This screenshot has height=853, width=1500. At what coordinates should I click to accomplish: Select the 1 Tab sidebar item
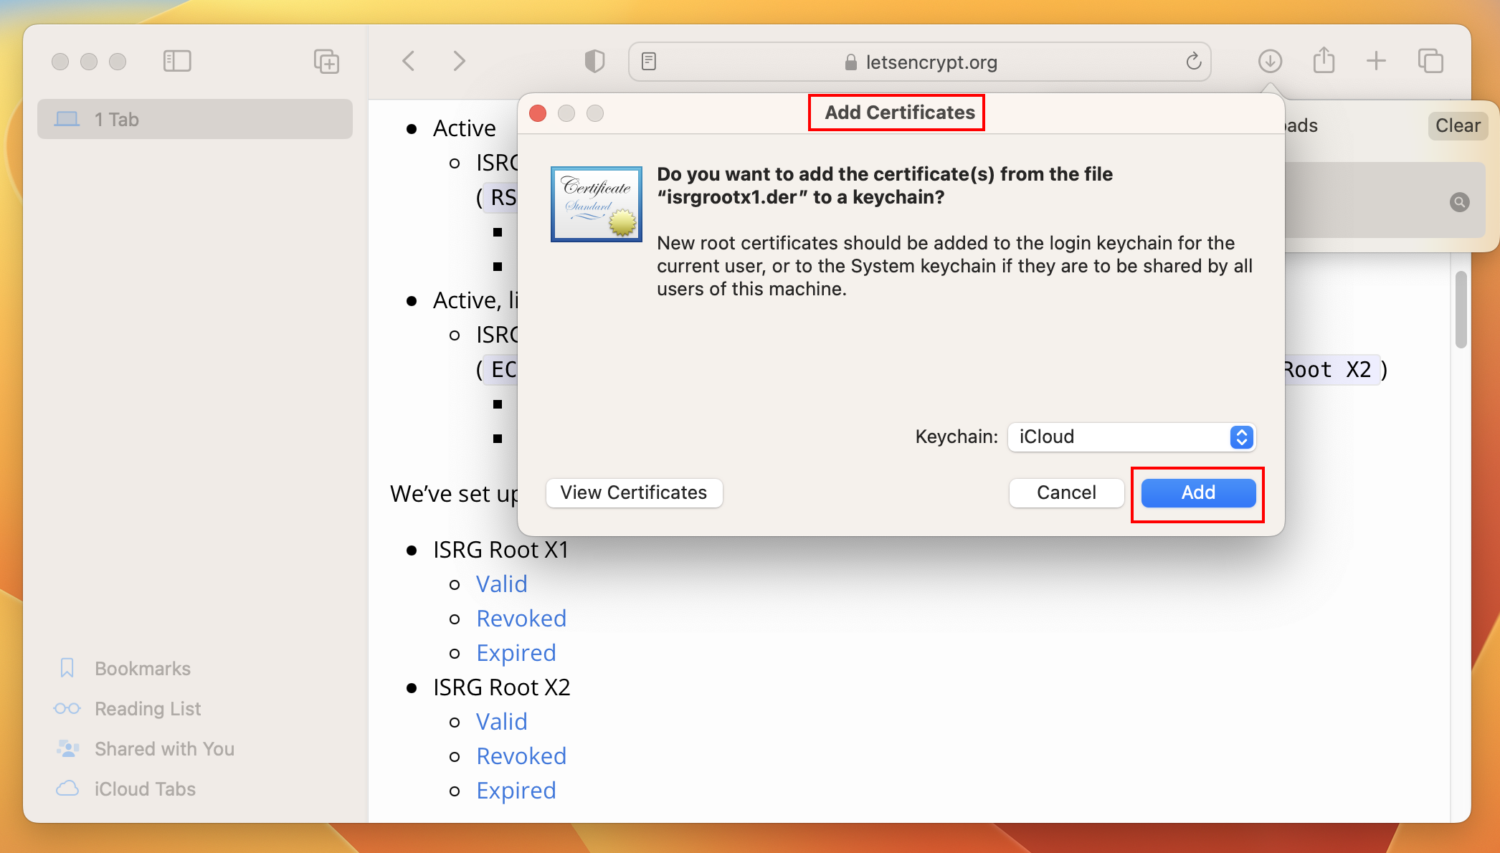point(195,119)
